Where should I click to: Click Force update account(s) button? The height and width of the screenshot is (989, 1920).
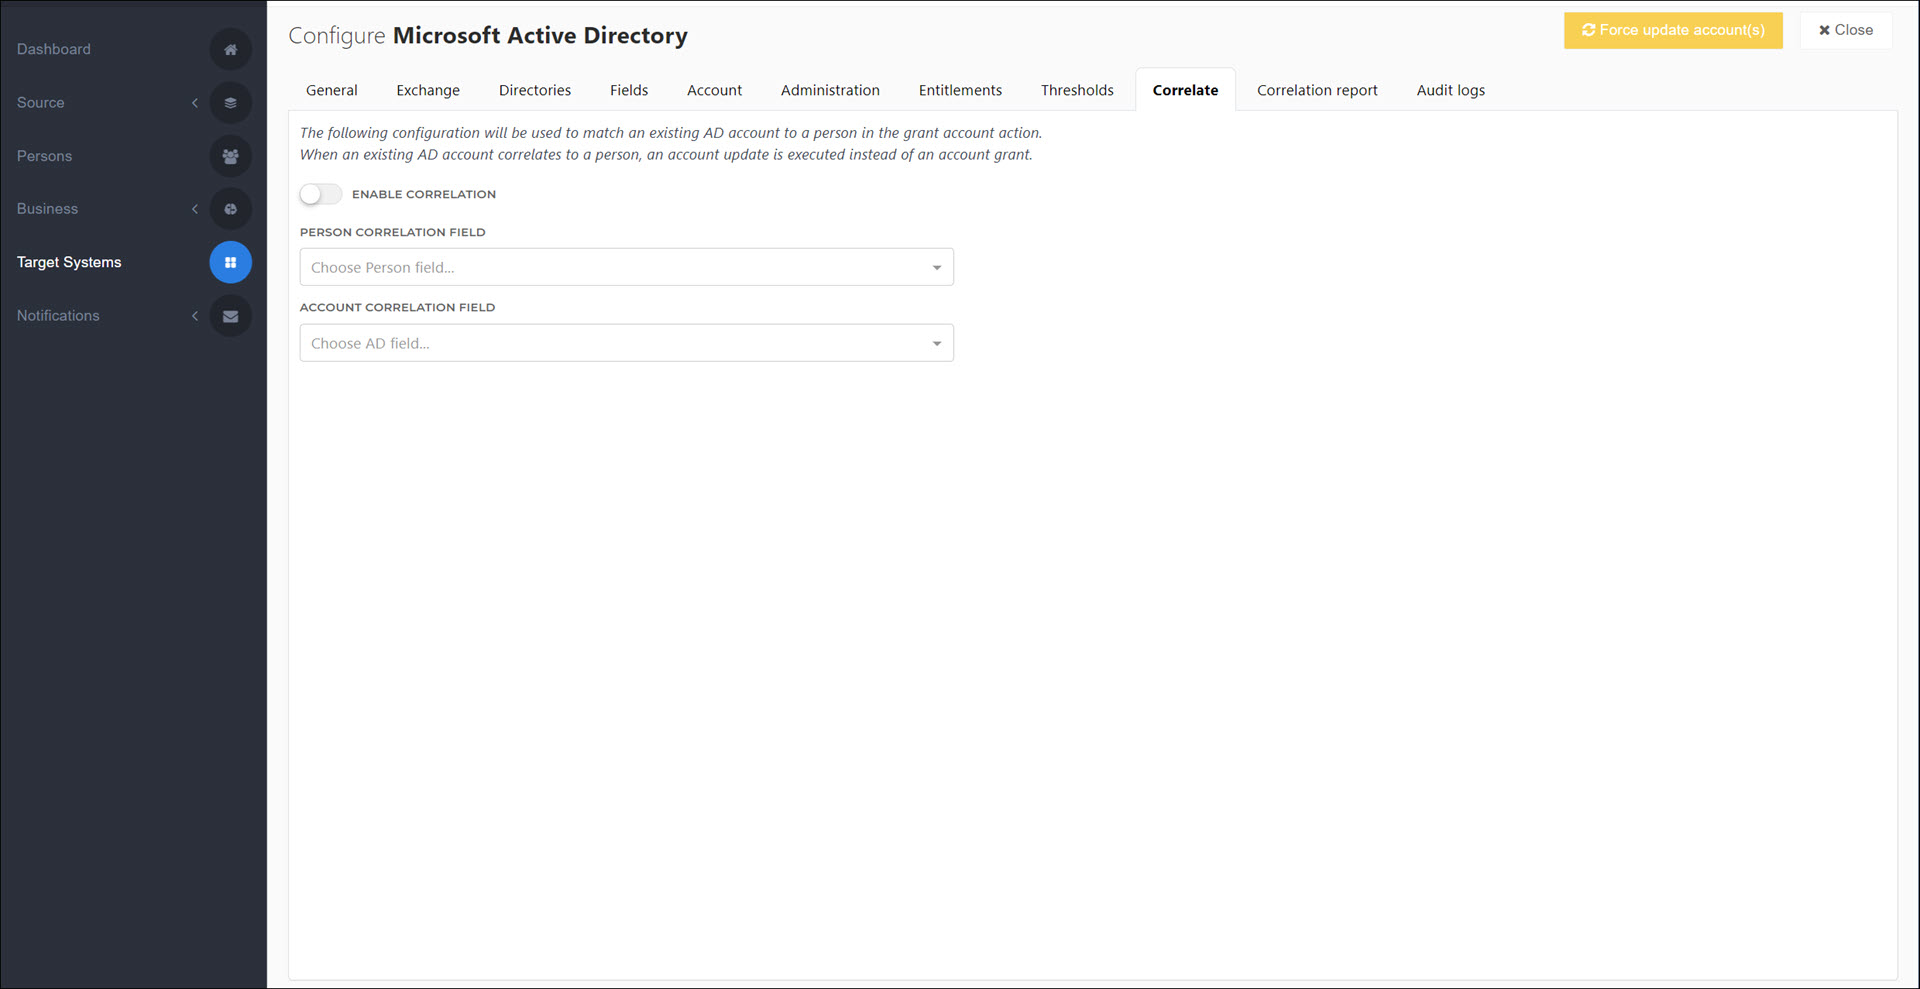pos(1673,30)
